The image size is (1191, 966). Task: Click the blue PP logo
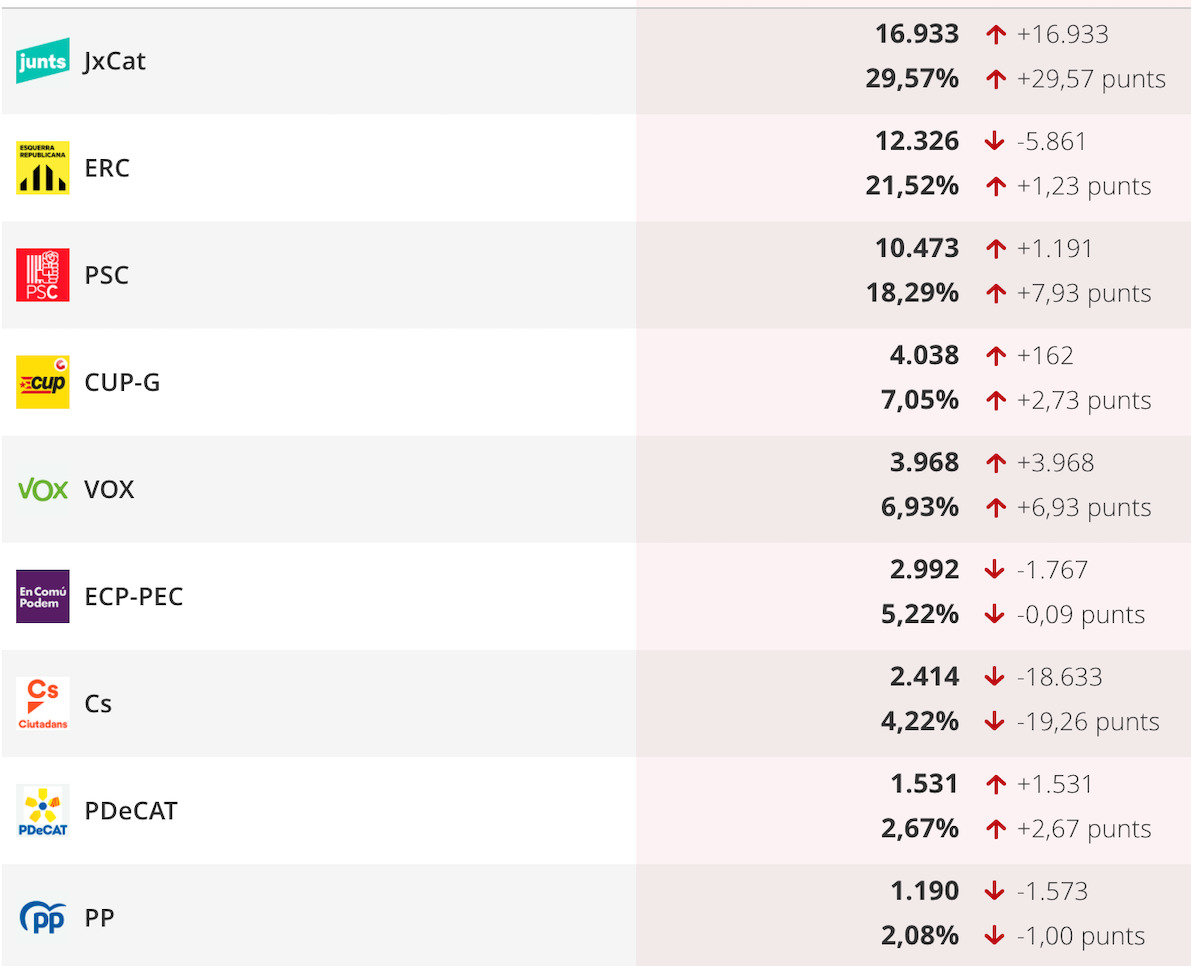tap(43, 917)
